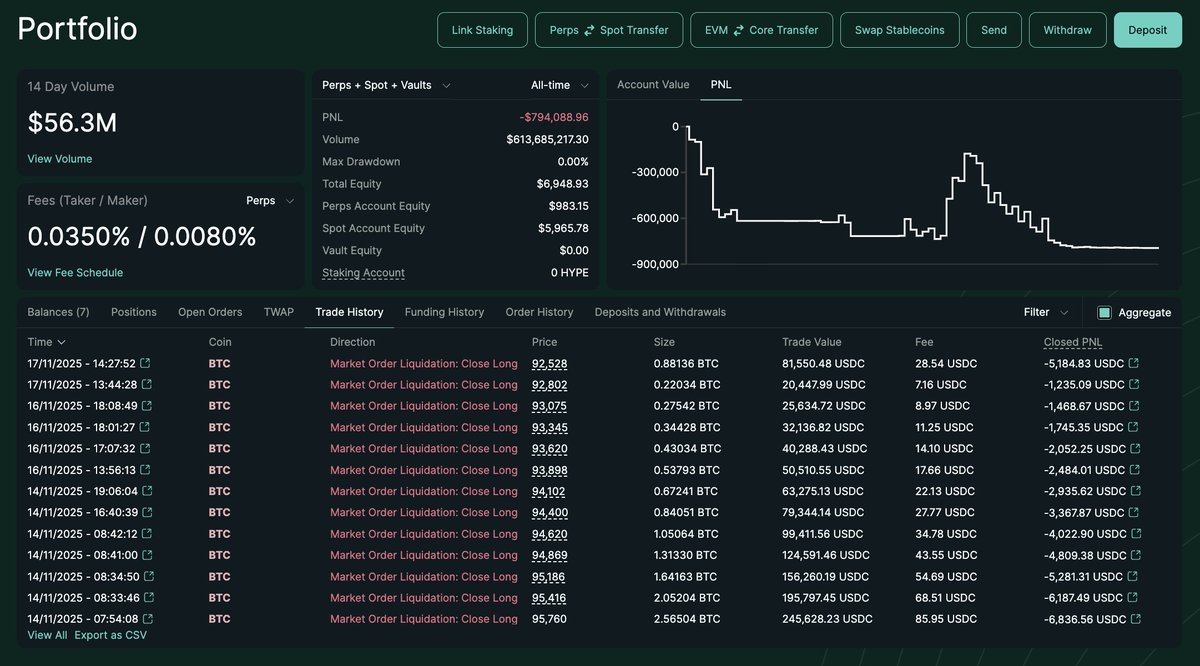Open the View Fee Schedule link
The image size is (1200, 666).
click(75, 272)
